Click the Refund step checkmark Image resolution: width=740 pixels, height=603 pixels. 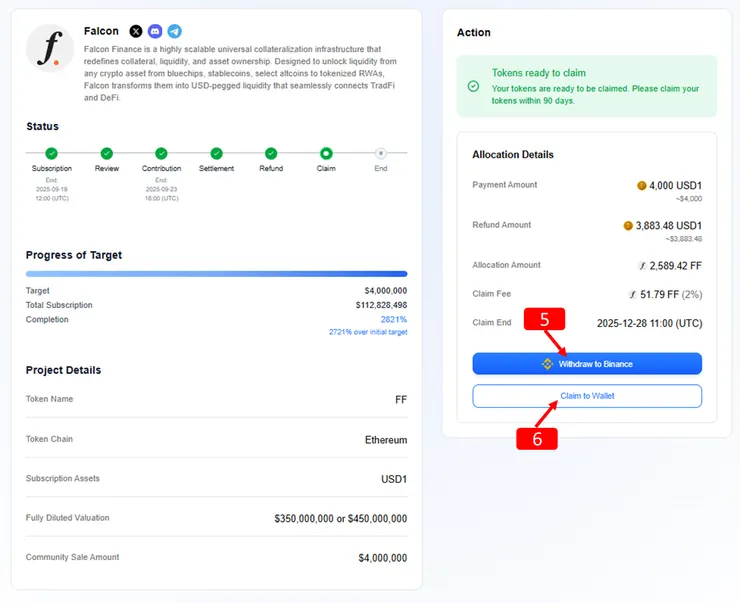tap(271, 153)
